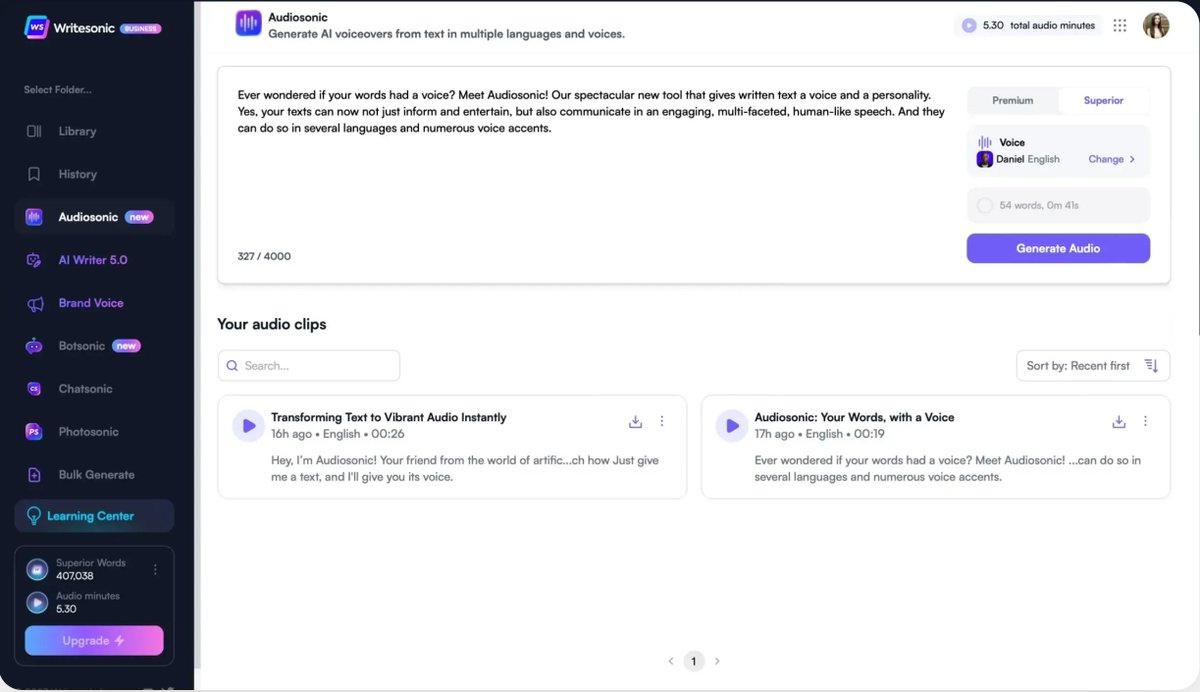This screenshot has width=1200, height=692.
Task: Select the Audiosonic sidebar icon
Action: pyautogui.click(x=34, y=217)
